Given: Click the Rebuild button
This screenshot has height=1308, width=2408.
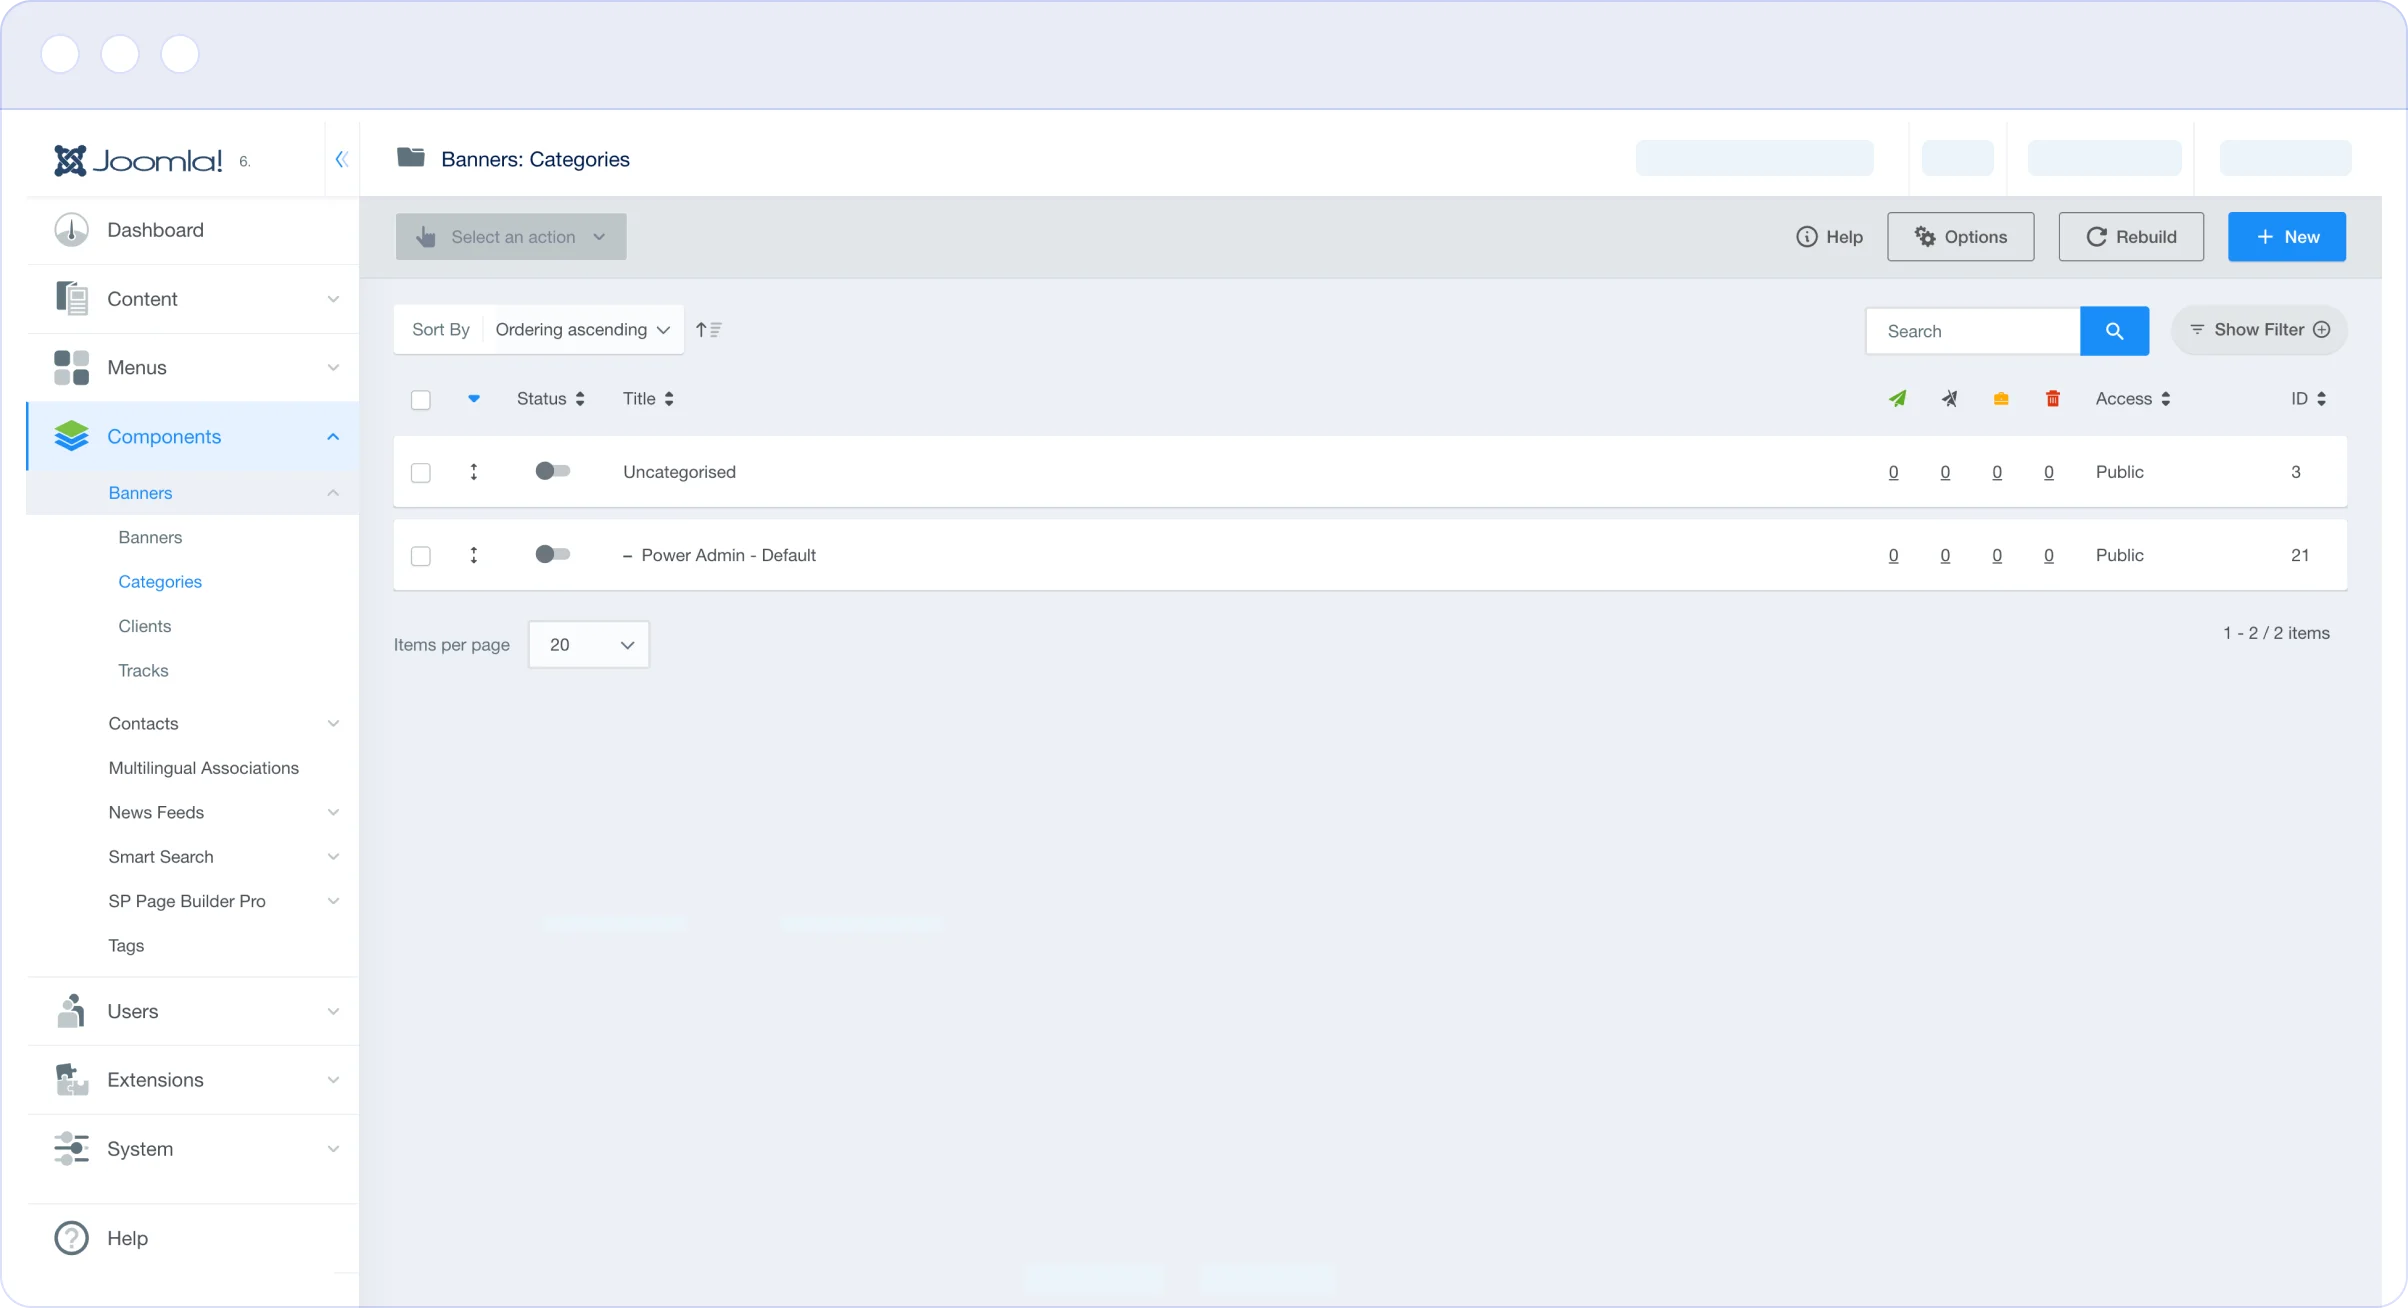Looking at the screenshot, I should pyautogui.click(x=2130, y=237).
